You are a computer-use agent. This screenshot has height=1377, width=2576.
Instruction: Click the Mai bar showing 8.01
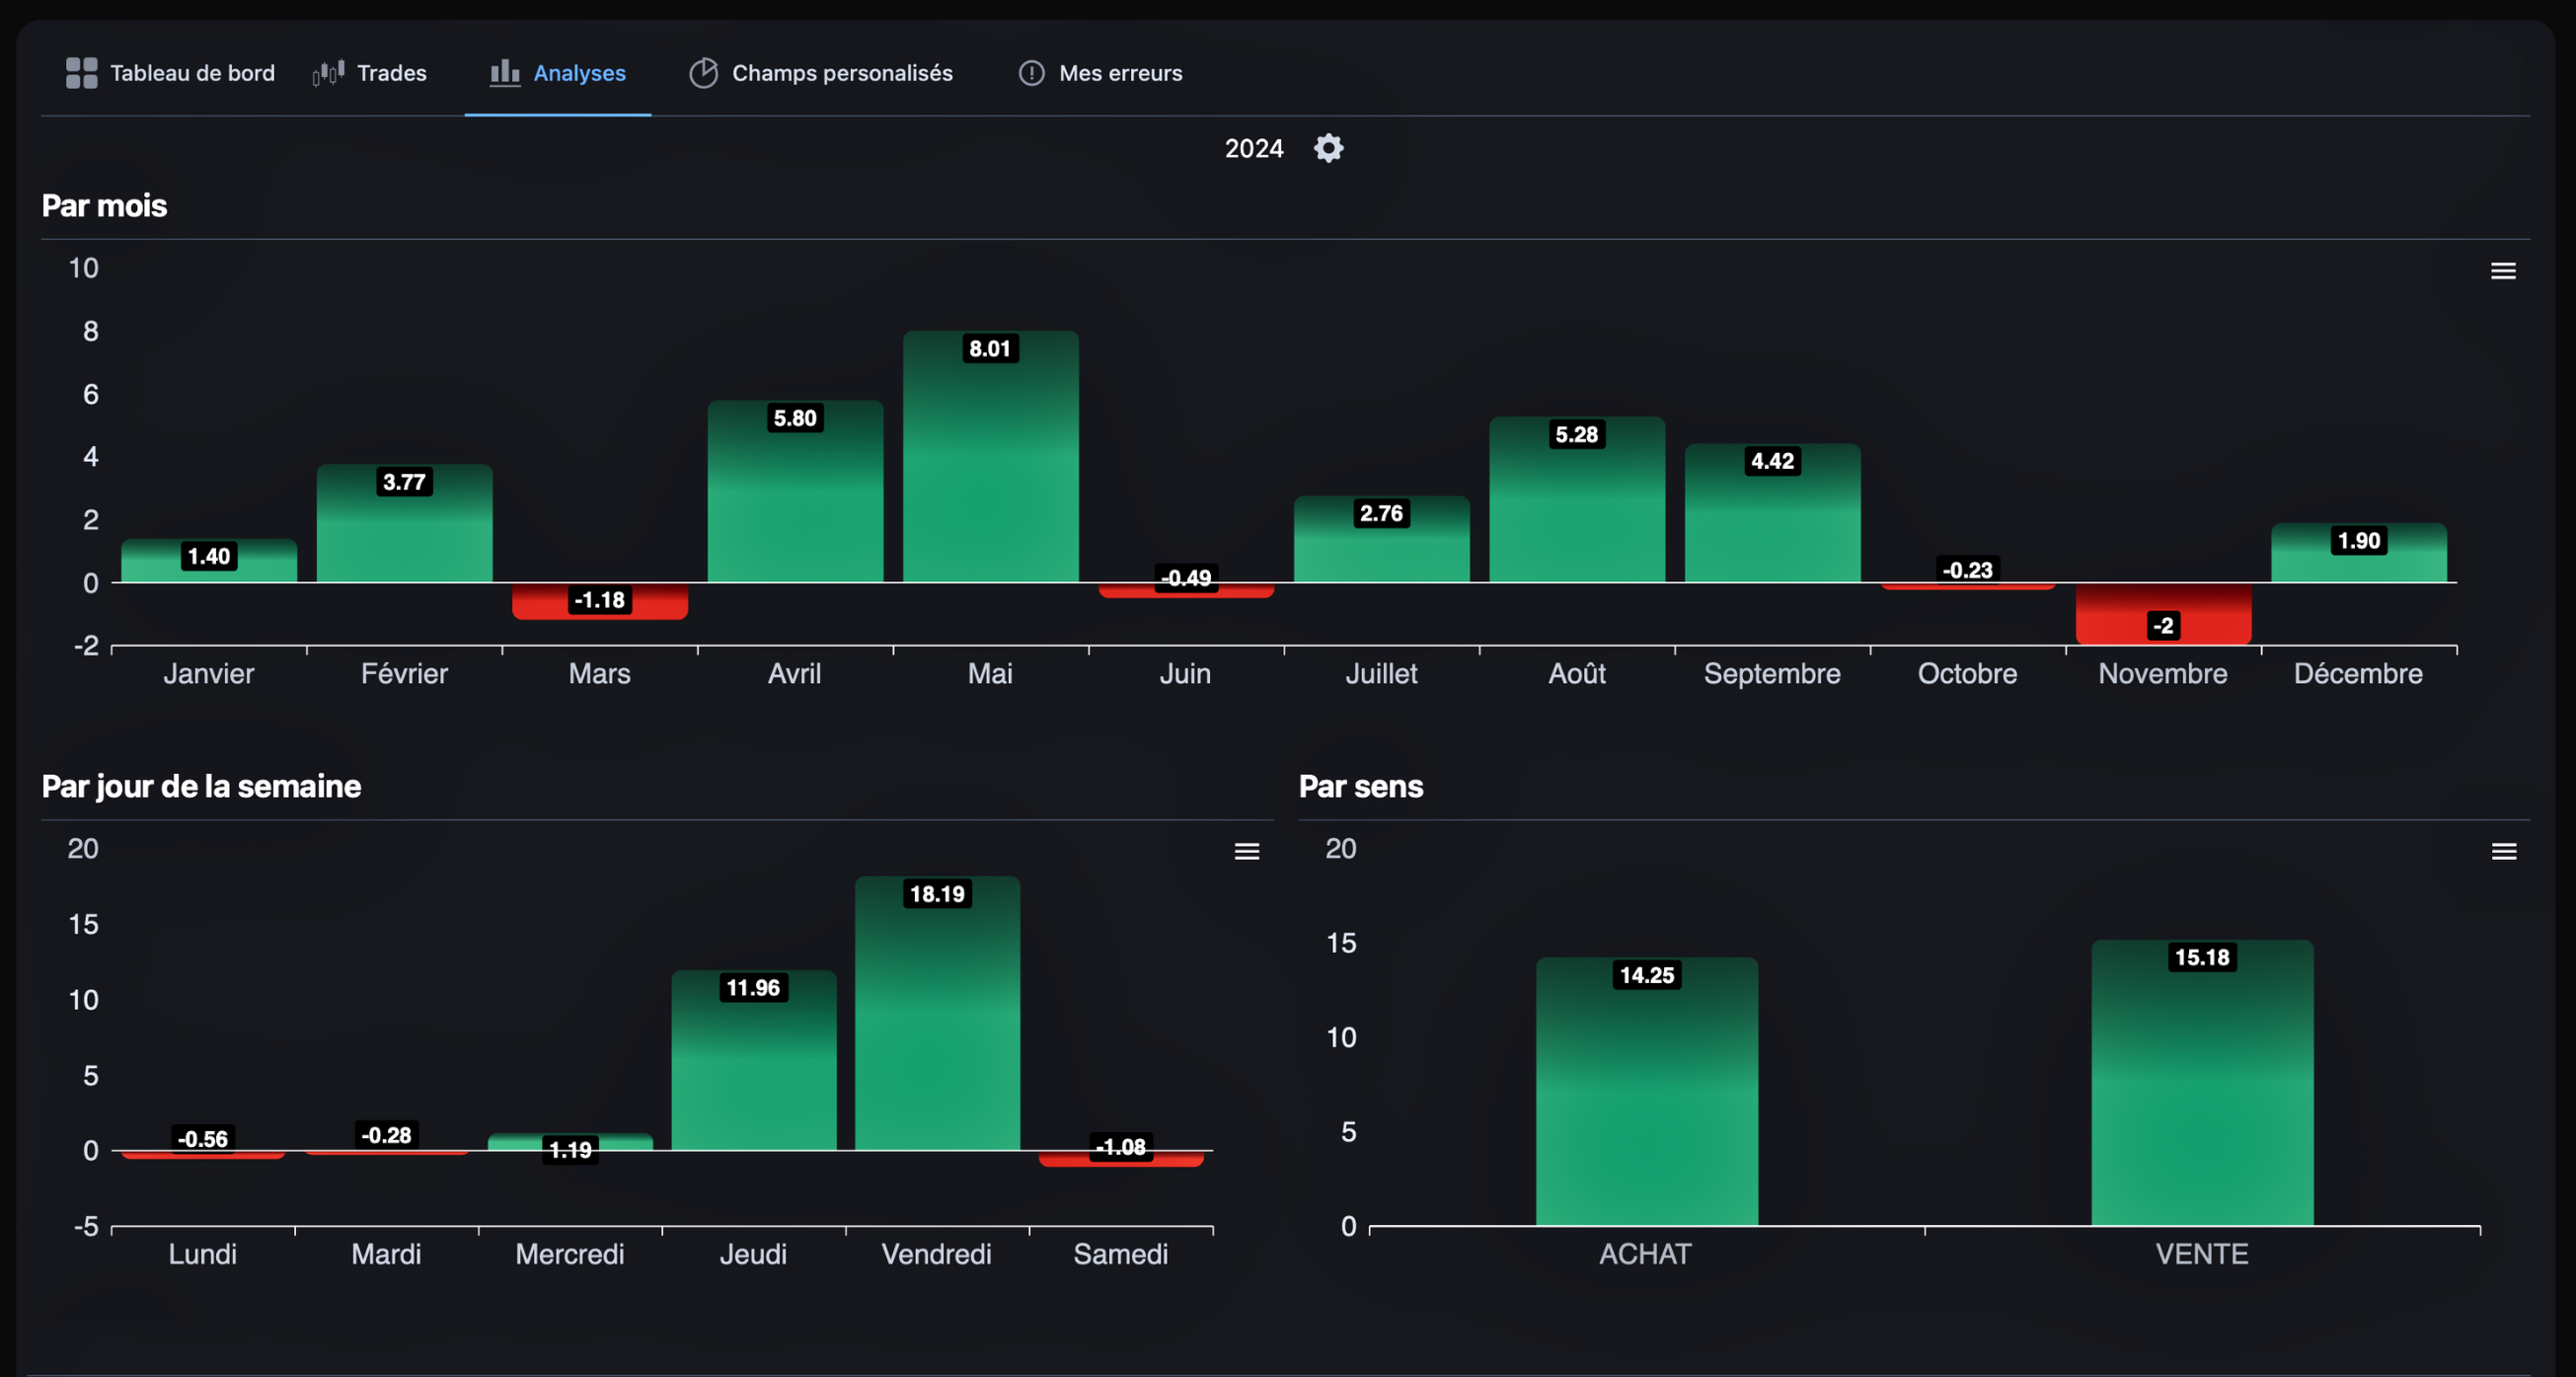pyautogui.click(x=990, y=470)
